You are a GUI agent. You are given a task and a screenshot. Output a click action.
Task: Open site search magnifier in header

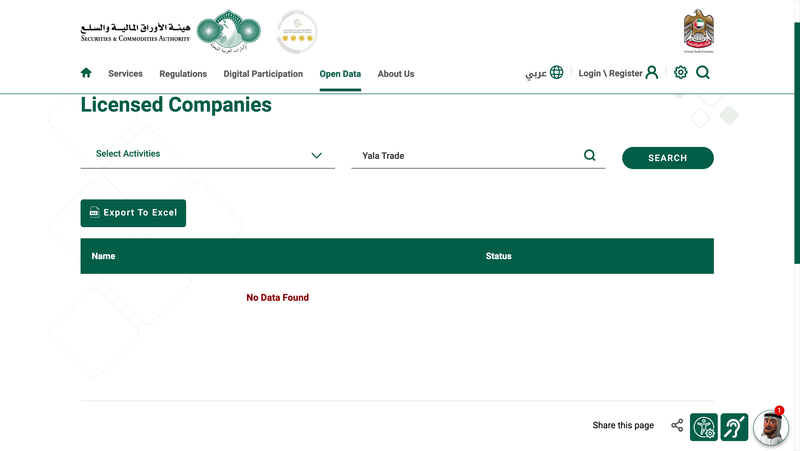coord(703,72)
